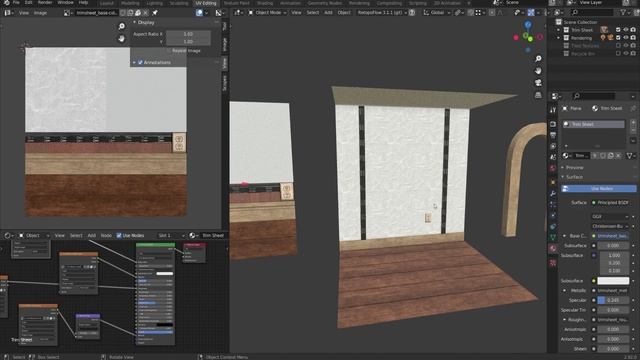Image resolution: width=640 pixels, height=360 pixels.
Task: Open the Output properties tab icon
Action: pyautogui.click(x=553, y=135)
